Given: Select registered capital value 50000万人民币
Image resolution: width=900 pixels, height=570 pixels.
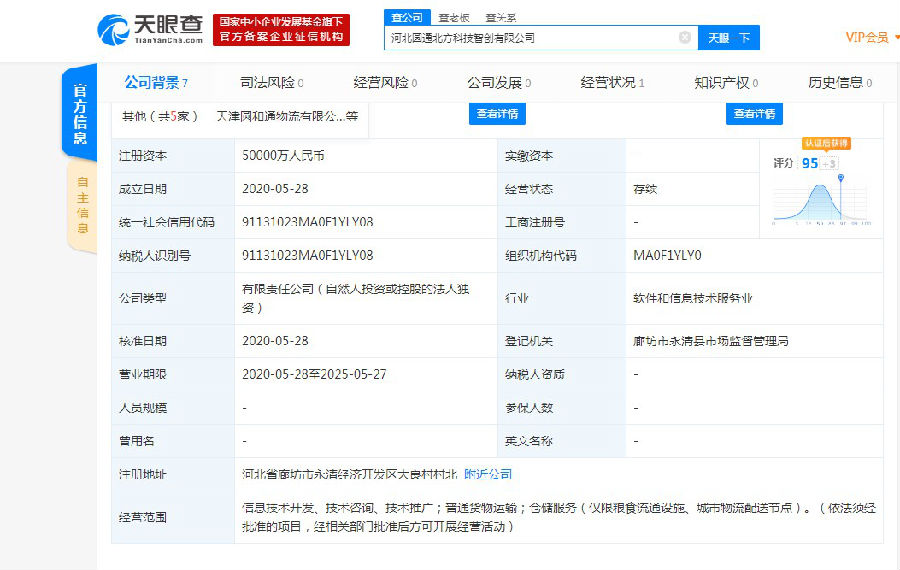Looking at the screenshot, I should click(284, 156).
